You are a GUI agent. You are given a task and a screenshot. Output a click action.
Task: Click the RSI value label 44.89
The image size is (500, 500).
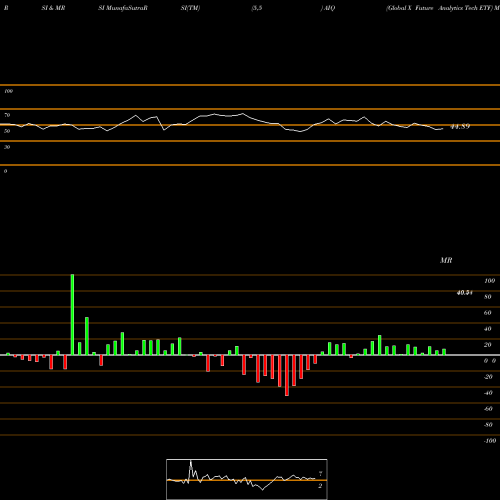460,127
